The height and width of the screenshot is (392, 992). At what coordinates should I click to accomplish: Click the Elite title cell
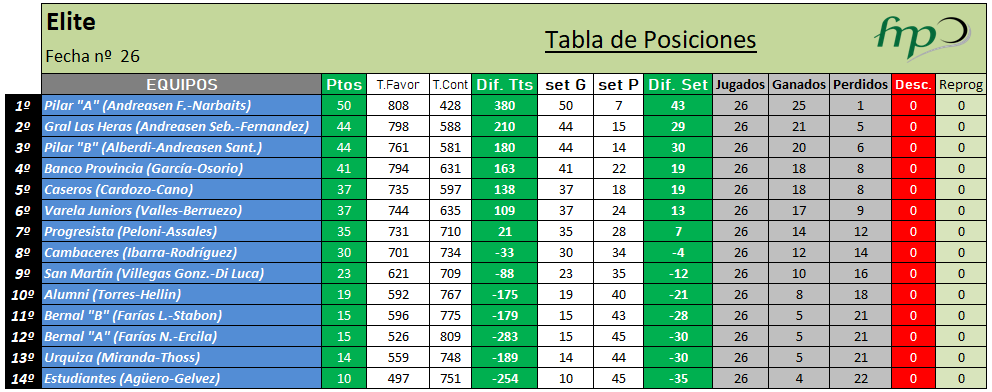coord(70,23)
